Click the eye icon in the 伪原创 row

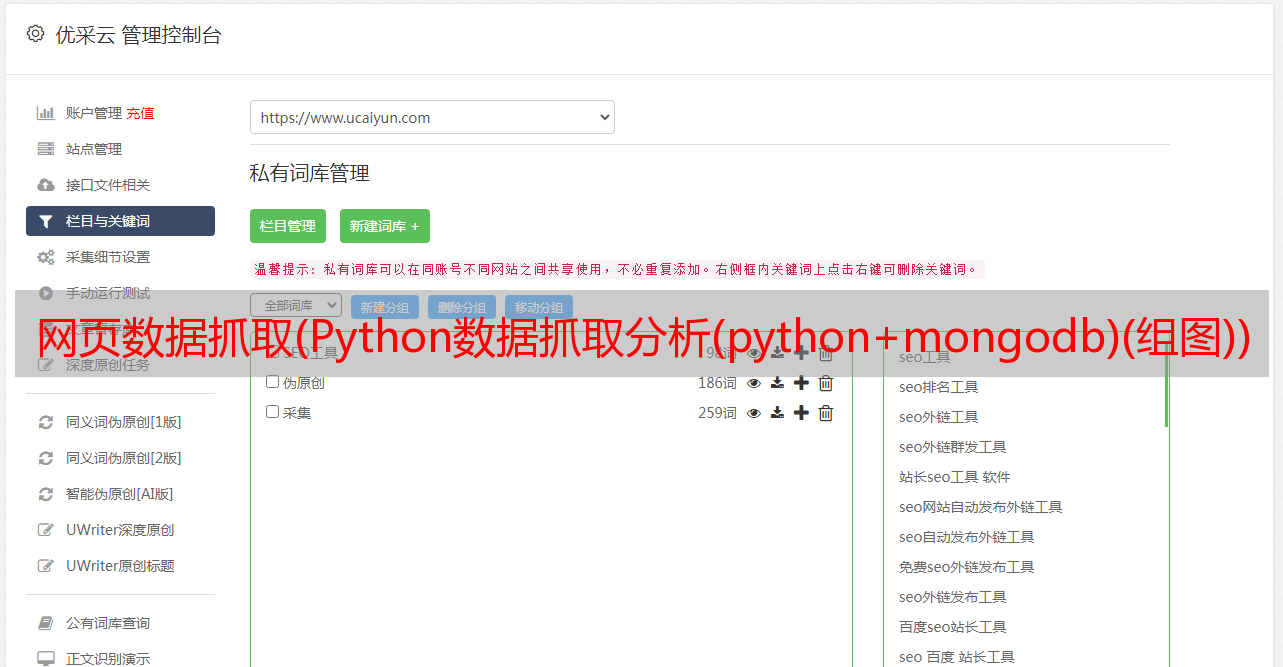[754, 383]
